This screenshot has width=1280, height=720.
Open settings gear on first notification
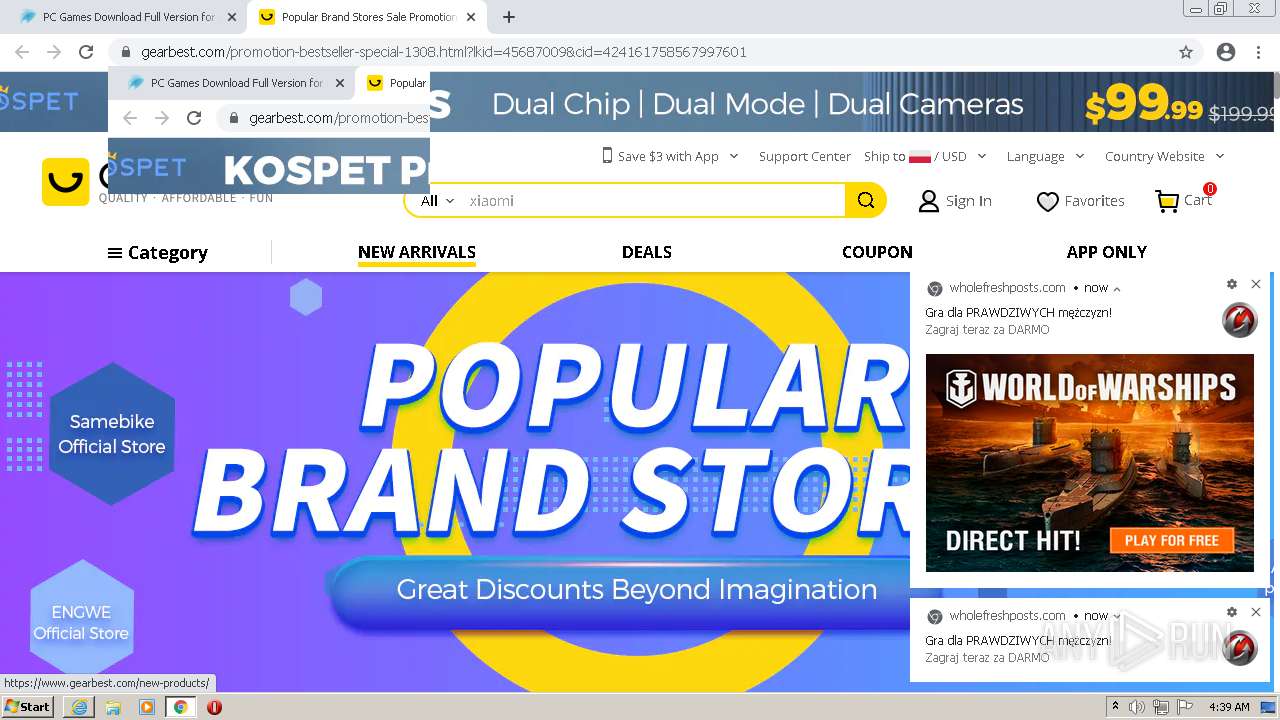coord(1232,284)
